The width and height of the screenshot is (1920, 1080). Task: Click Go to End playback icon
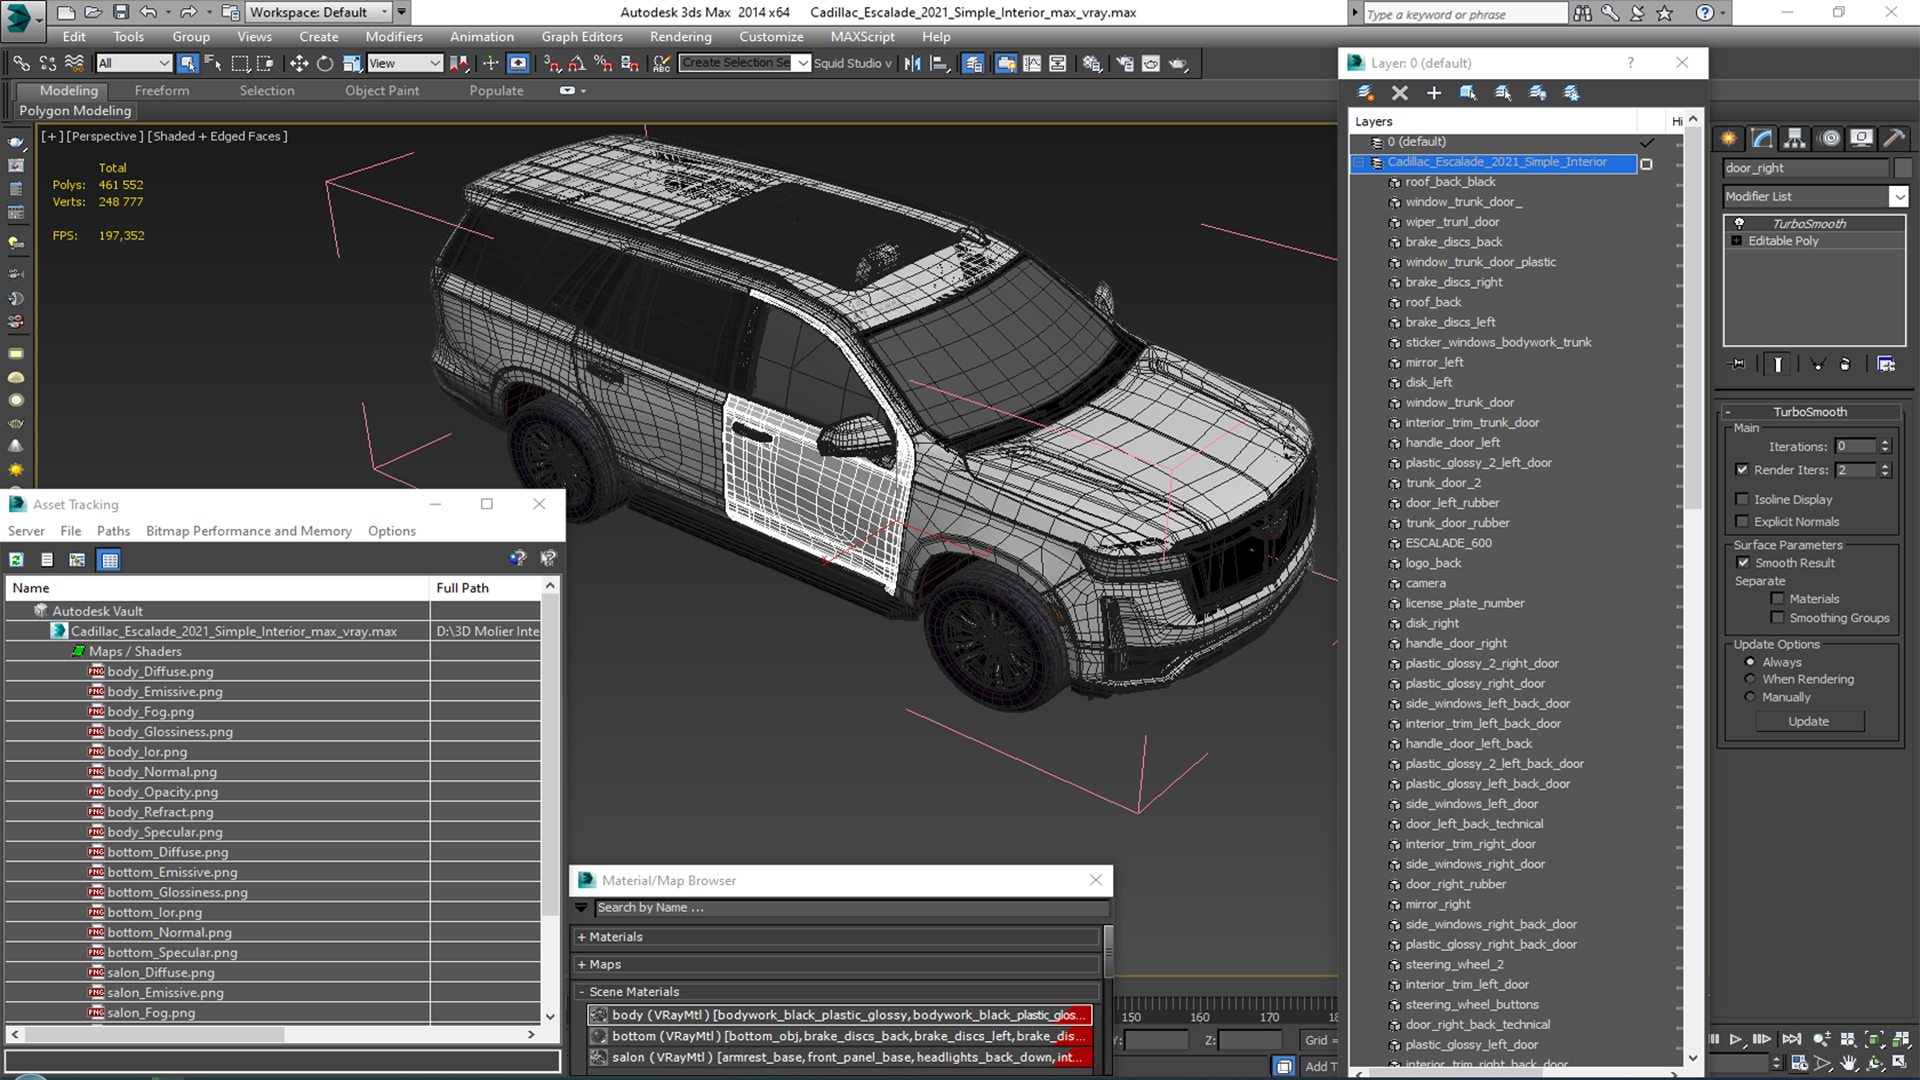[1792, 1040]
